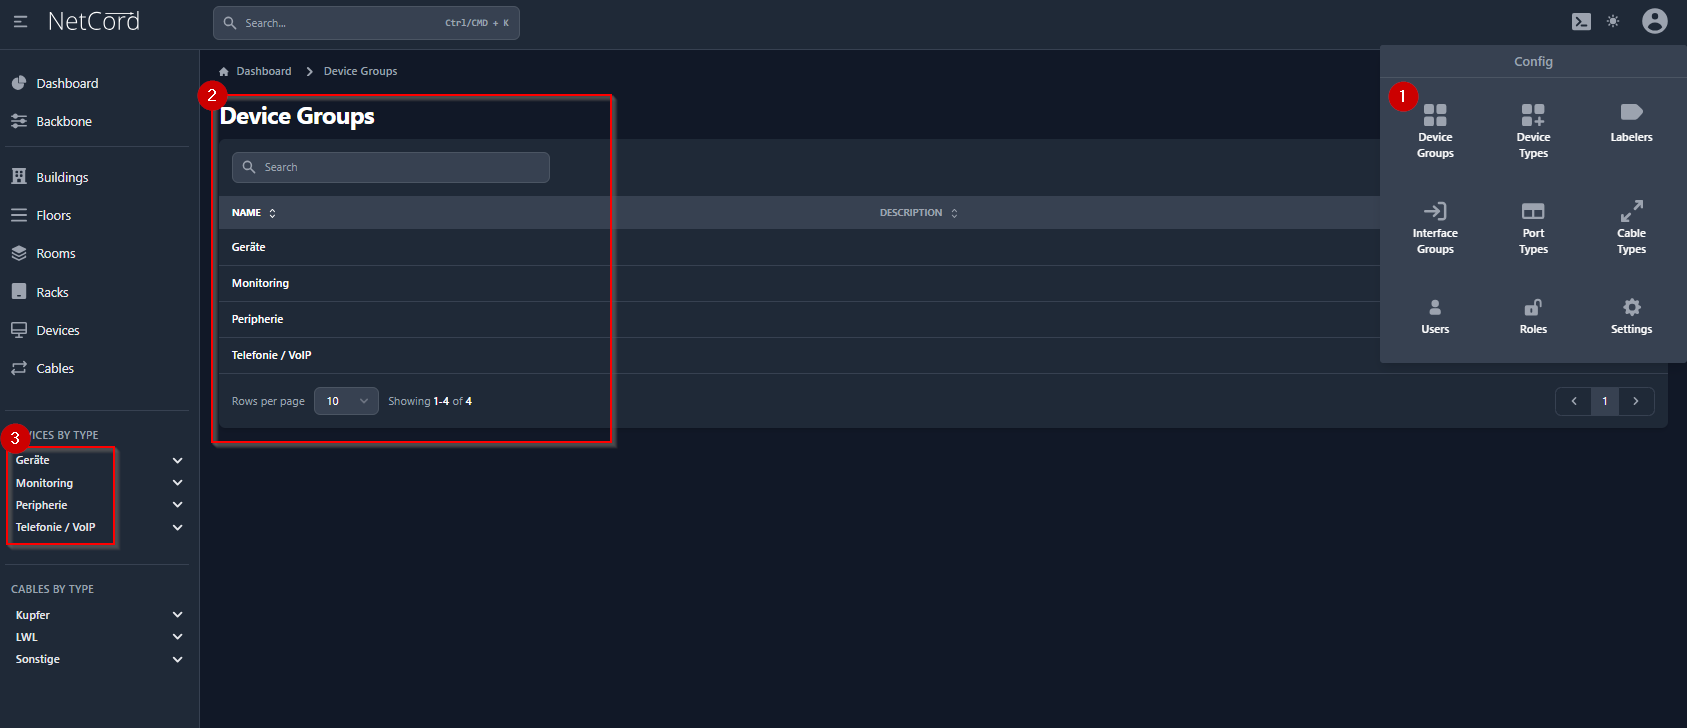Open the terminal console icon in header

click(1581, 22)
